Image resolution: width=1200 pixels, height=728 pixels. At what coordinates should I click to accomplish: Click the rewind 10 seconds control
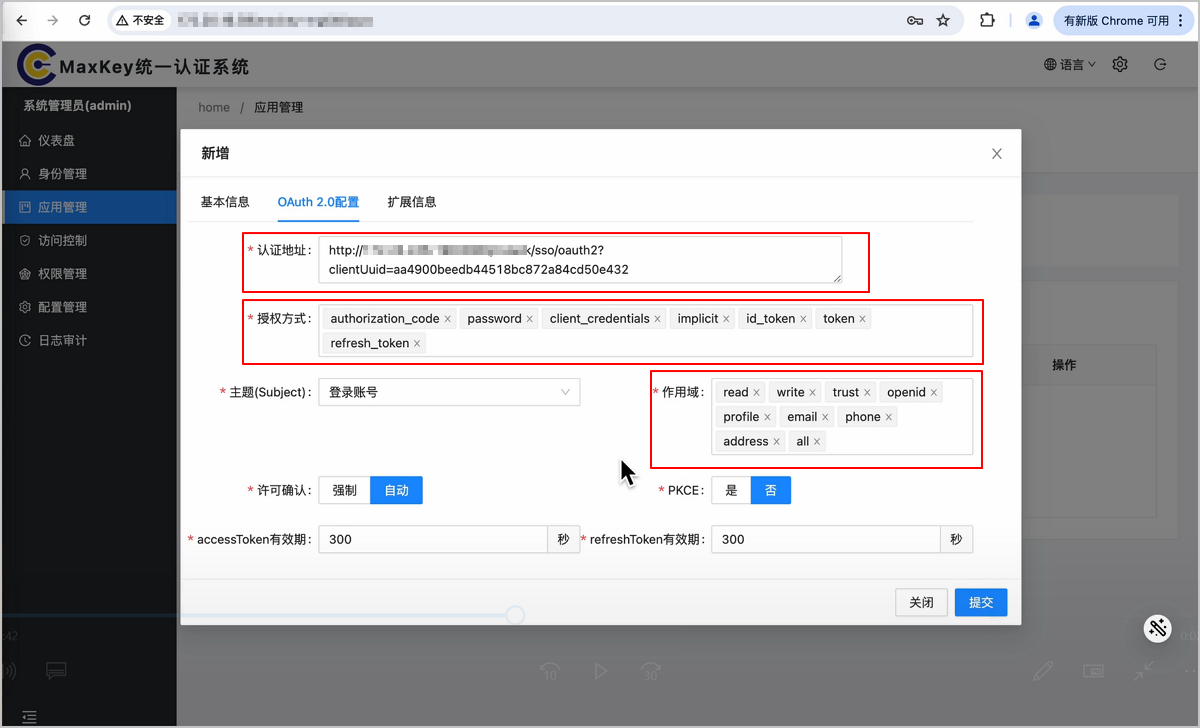click(549, 671)
